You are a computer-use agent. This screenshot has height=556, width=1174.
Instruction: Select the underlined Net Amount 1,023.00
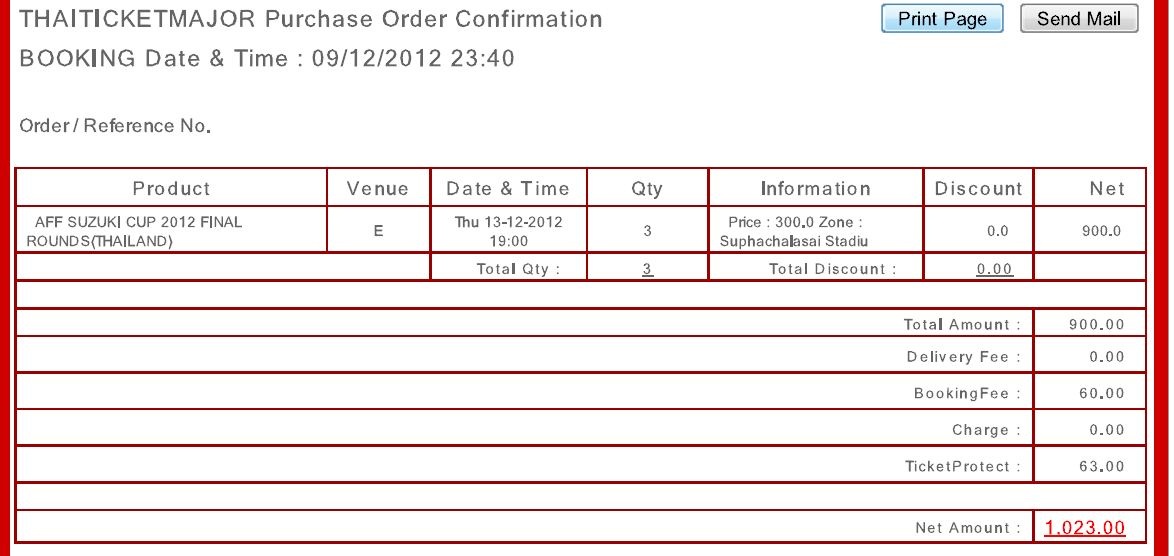(x=1084, y=528)
